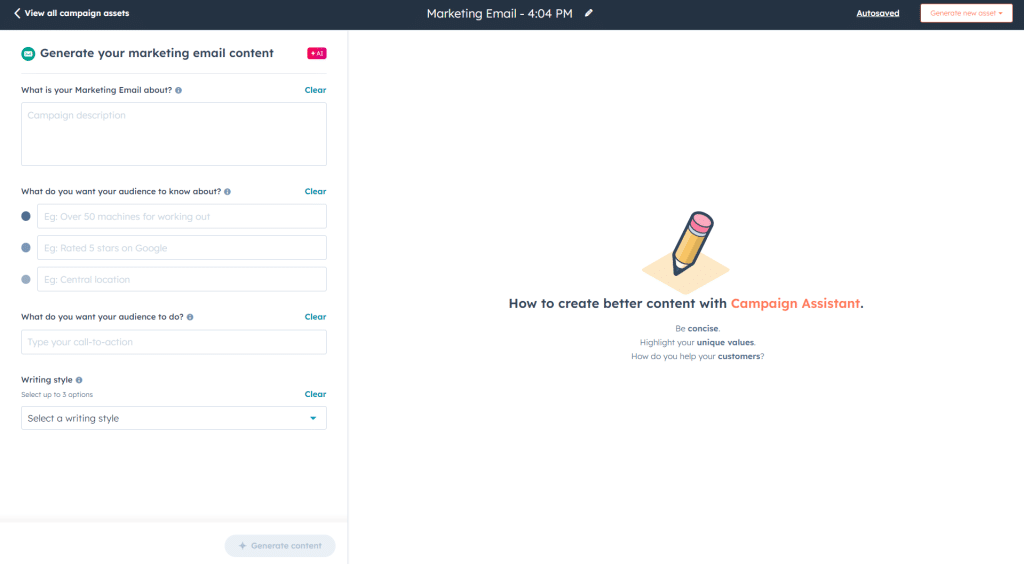Screen dimensions: 1024x564
Task: Click the pink AI badge
Action: click(x=316, y=53)
